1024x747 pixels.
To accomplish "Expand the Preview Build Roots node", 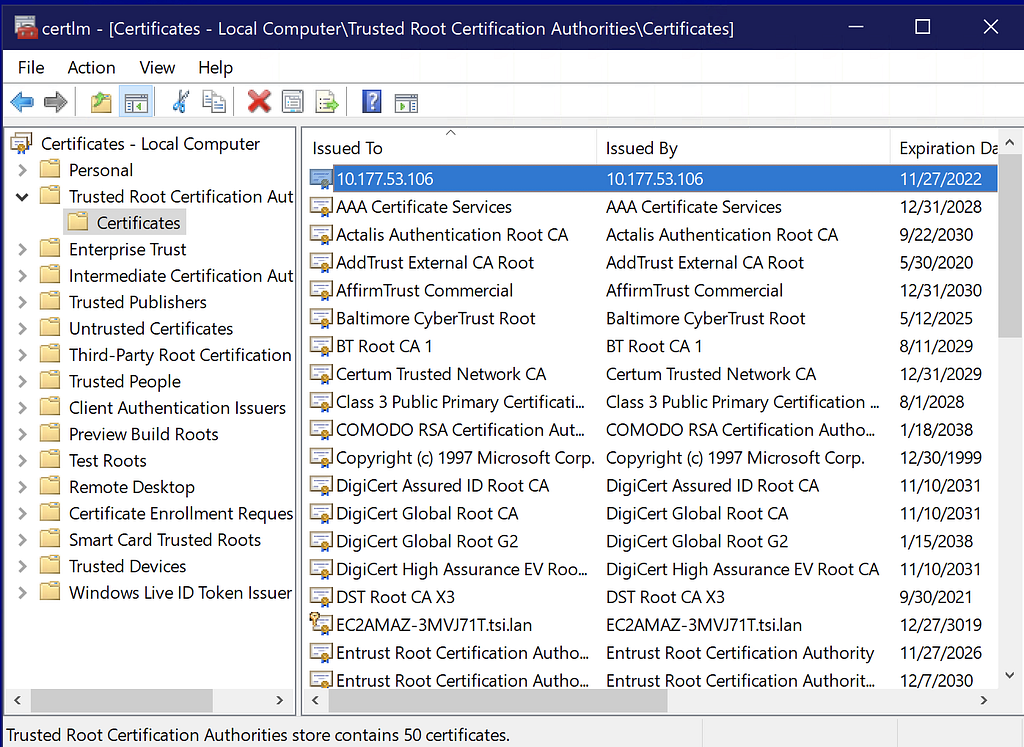I will pyautogui.click(x=22, y=434).
